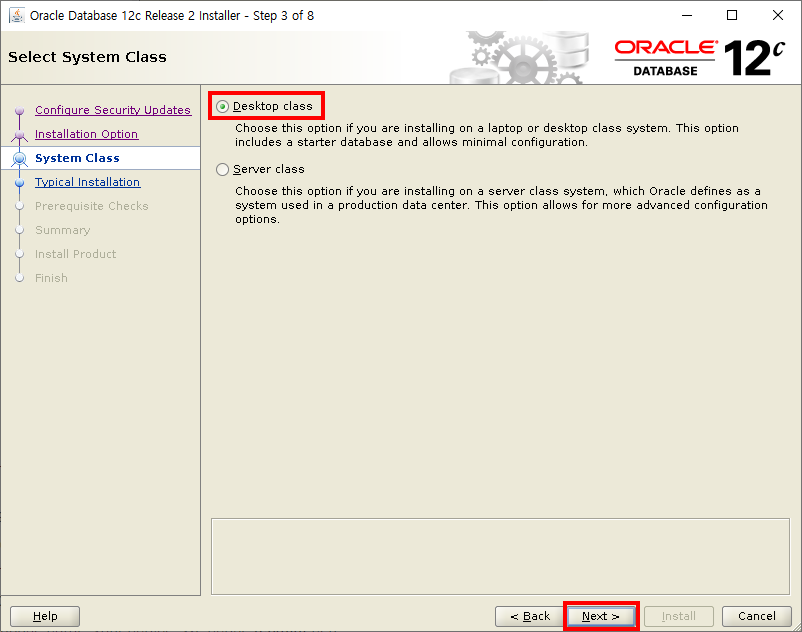The width and height of the screenshot is (802, 632).
Task: Click the Server class description text
Action: (x=501, y=205)
